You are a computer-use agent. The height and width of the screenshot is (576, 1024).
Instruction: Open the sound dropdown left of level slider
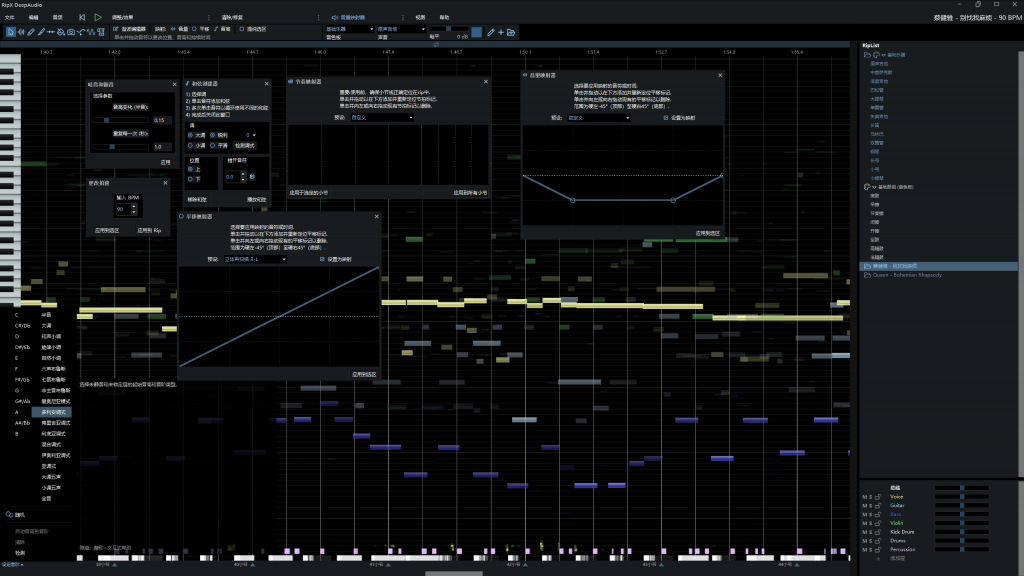401,29
